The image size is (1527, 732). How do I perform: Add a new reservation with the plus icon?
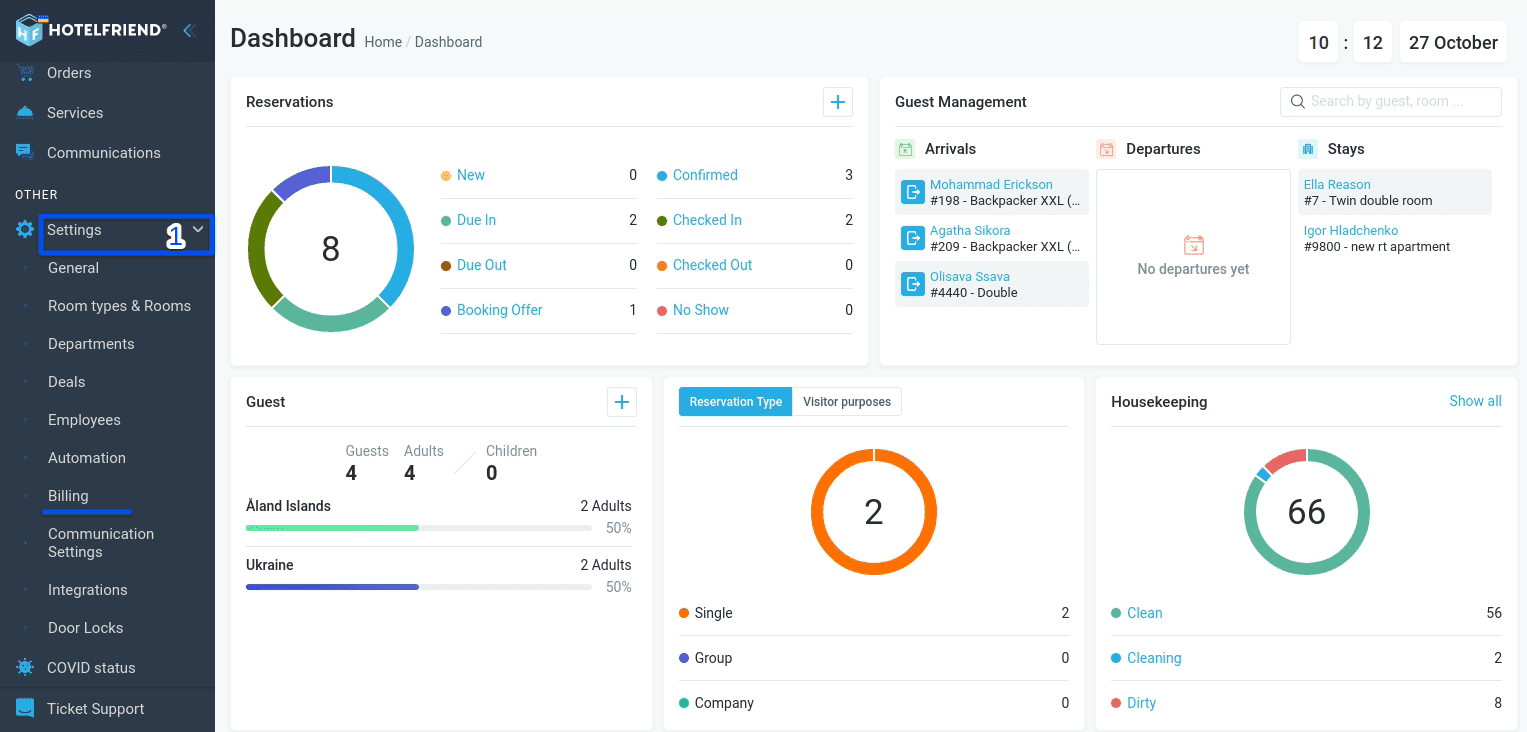coord(838,102)
